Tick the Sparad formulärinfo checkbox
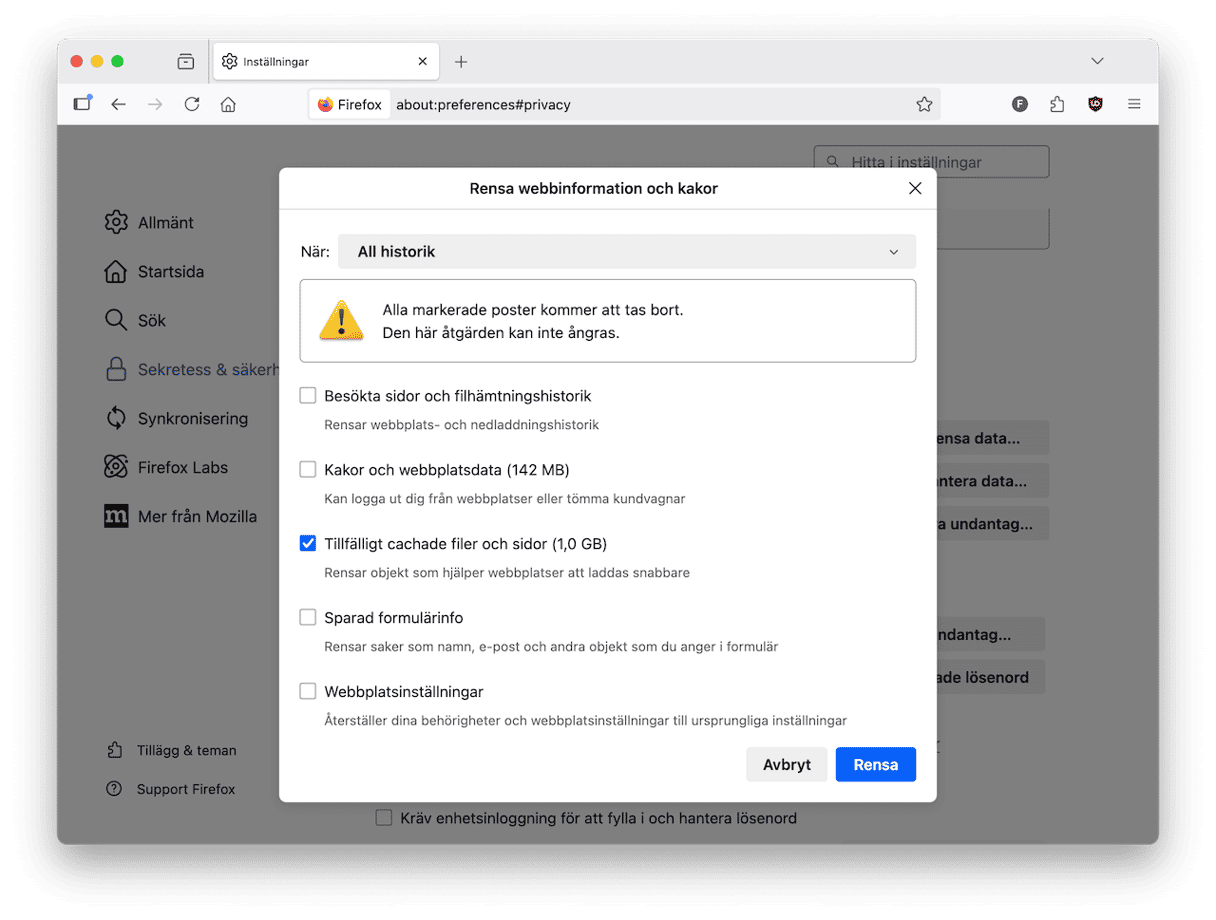Image resolution: width=1216 pixels, height=920 pixels. [x=308, y=618]
